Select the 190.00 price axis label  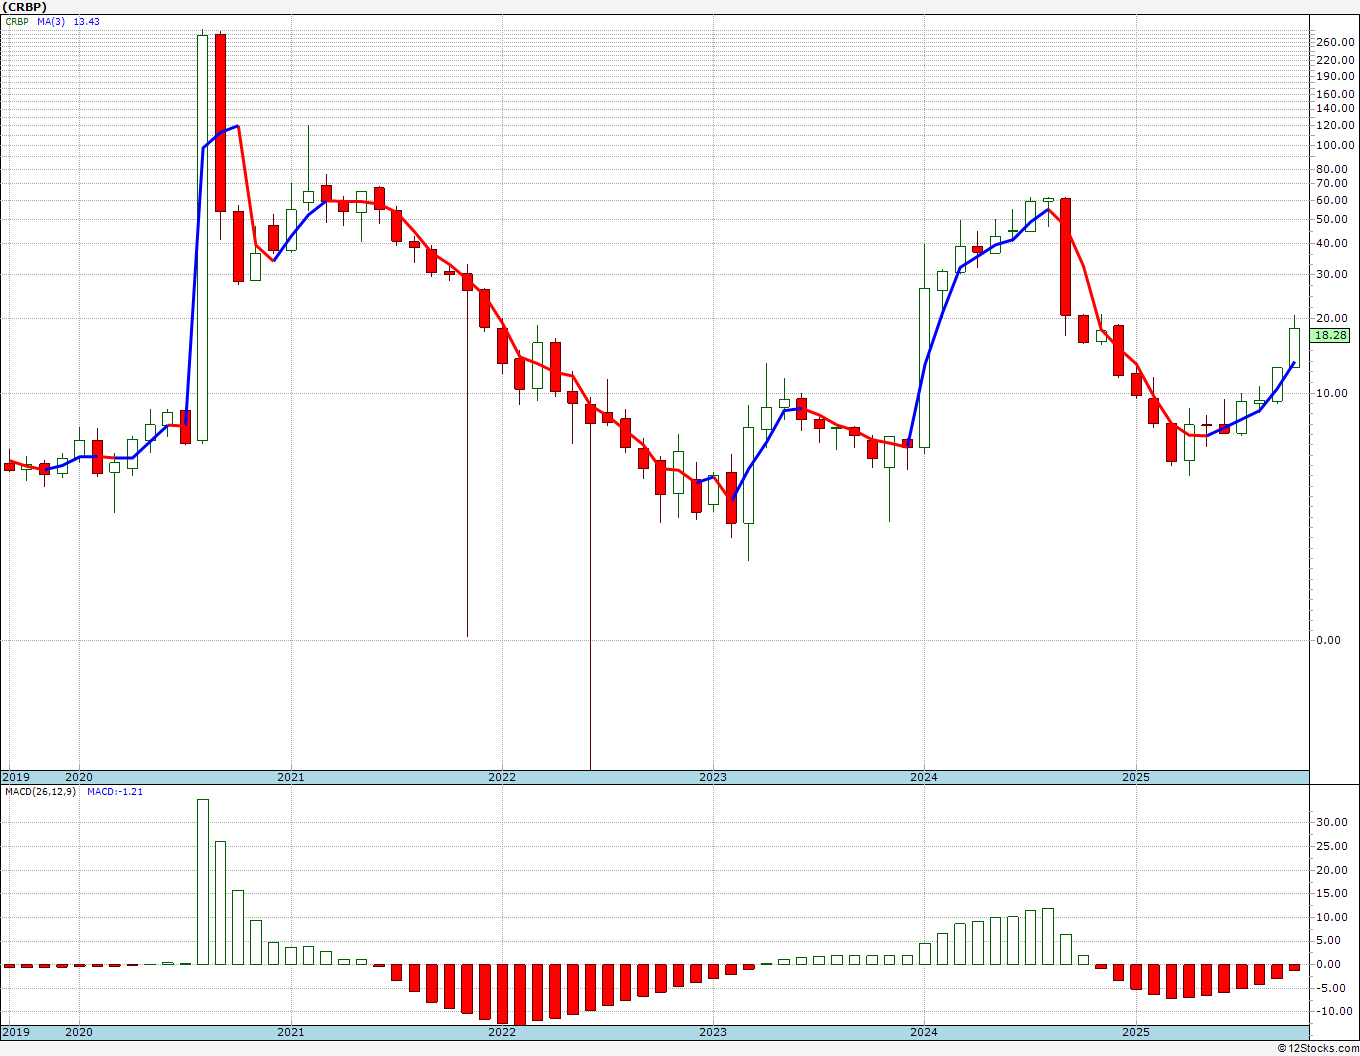point(1334,76)
